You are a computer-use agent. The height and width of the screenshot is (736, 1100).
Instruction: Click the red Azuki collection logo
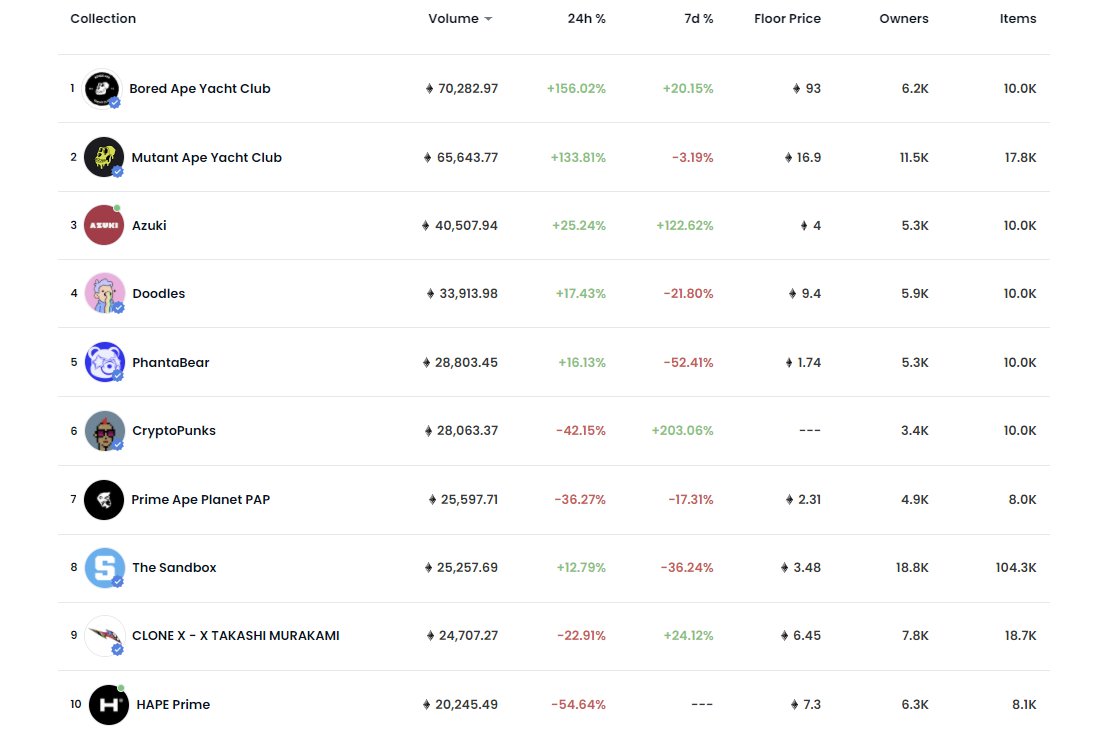click(104, 225)
